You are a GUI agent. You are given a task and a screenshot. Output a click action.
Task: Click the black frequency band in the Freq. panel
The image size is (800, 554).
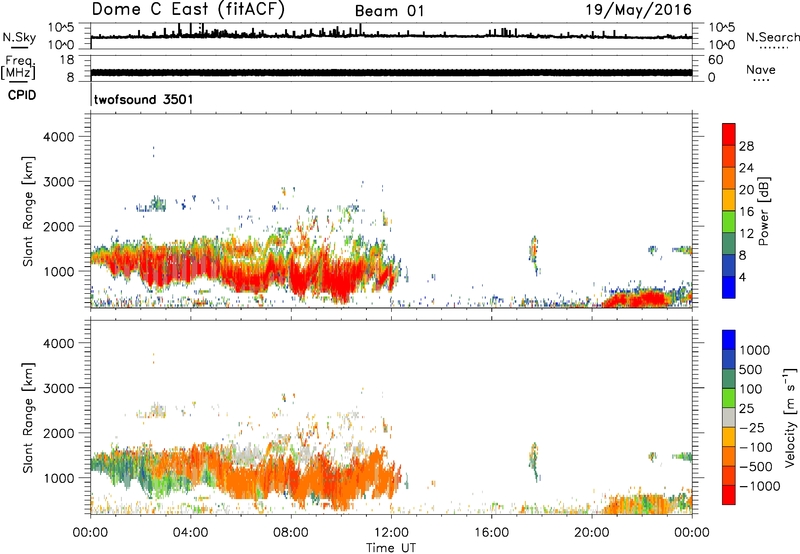pyautogui.click(x=391, y=72)
